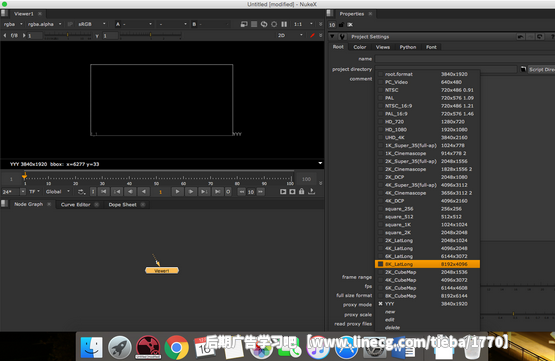Select UHD_4K 3840x2160 format
The height and width of the screenshot is (361, 555).
pyautogui.click(x=427, y=138)
